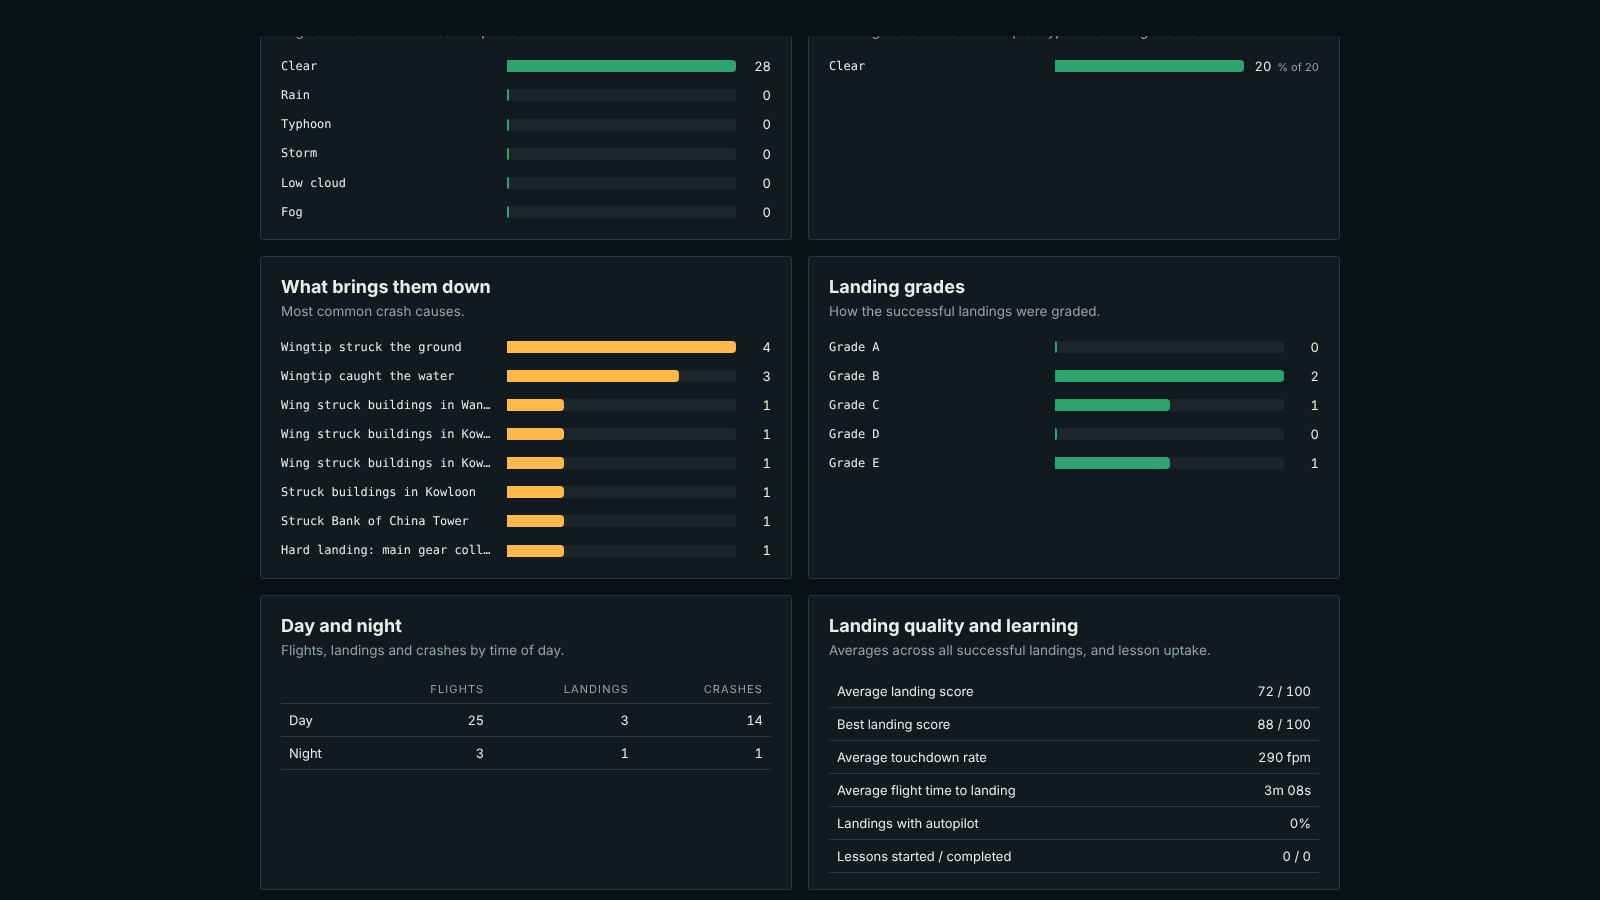Select the Struck Bank of China Tower row
Image resolution: width=1600 pixels, height=900 pixels.
click(x=526, y=521)
